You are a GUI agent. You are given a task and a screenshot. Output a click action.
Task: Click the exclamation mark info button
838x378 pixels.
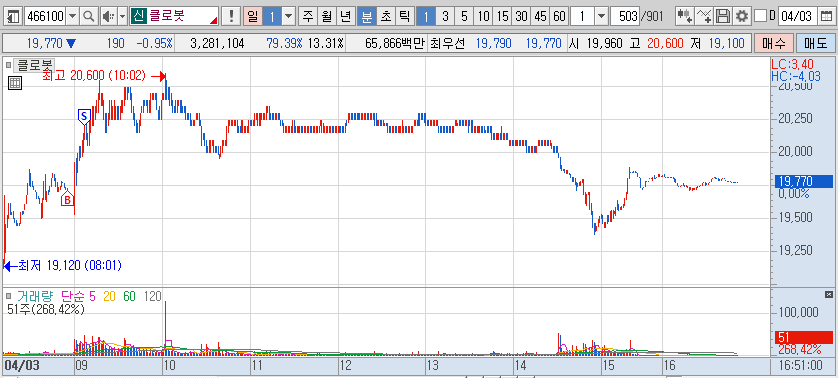coord(231,17)
